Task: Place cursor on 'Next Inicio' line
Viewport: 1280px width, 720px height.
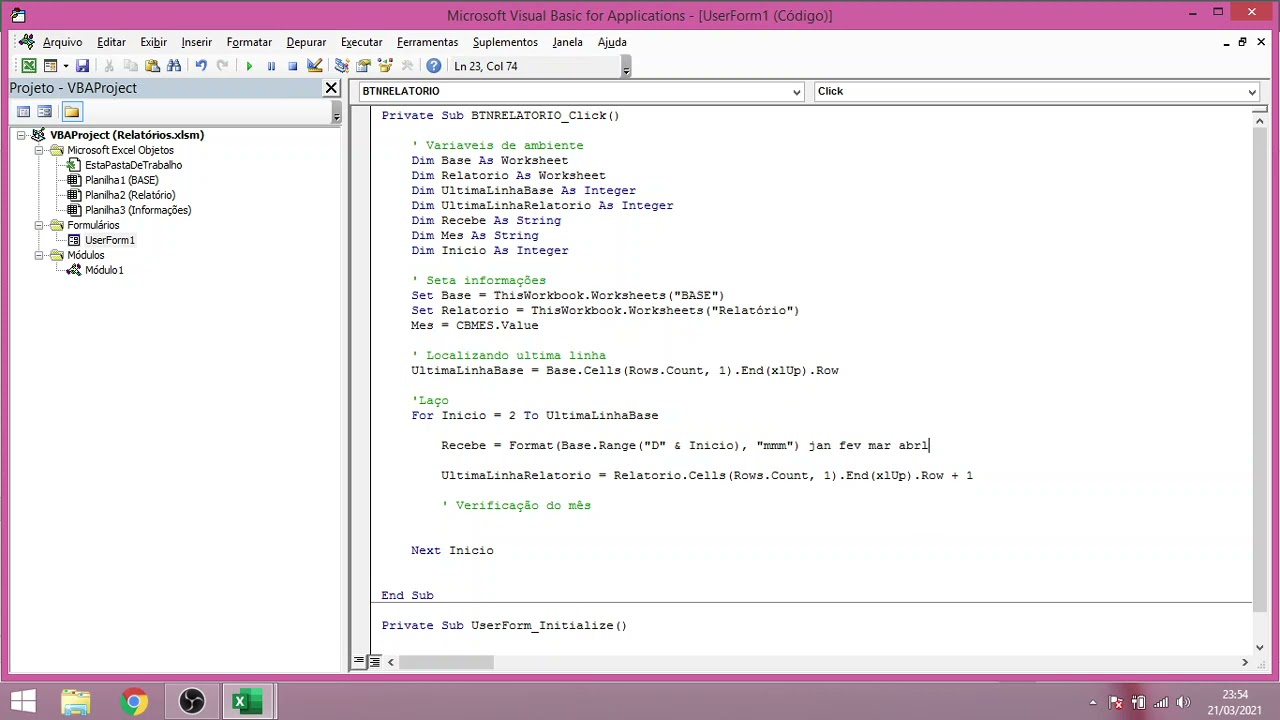Action: pos(452,550)
